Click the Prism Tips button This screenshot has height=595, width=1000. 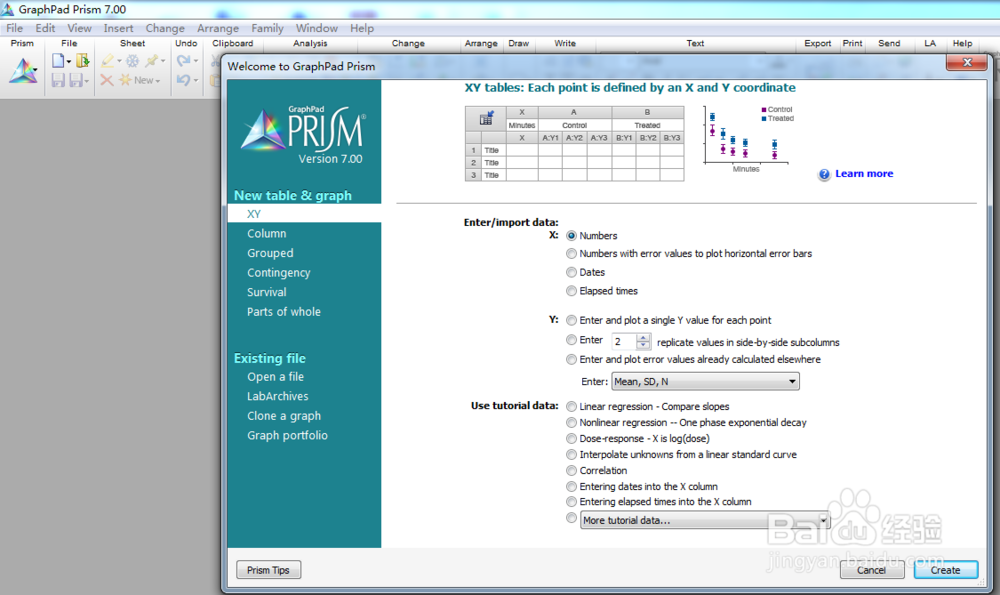(x=268, y=569)
